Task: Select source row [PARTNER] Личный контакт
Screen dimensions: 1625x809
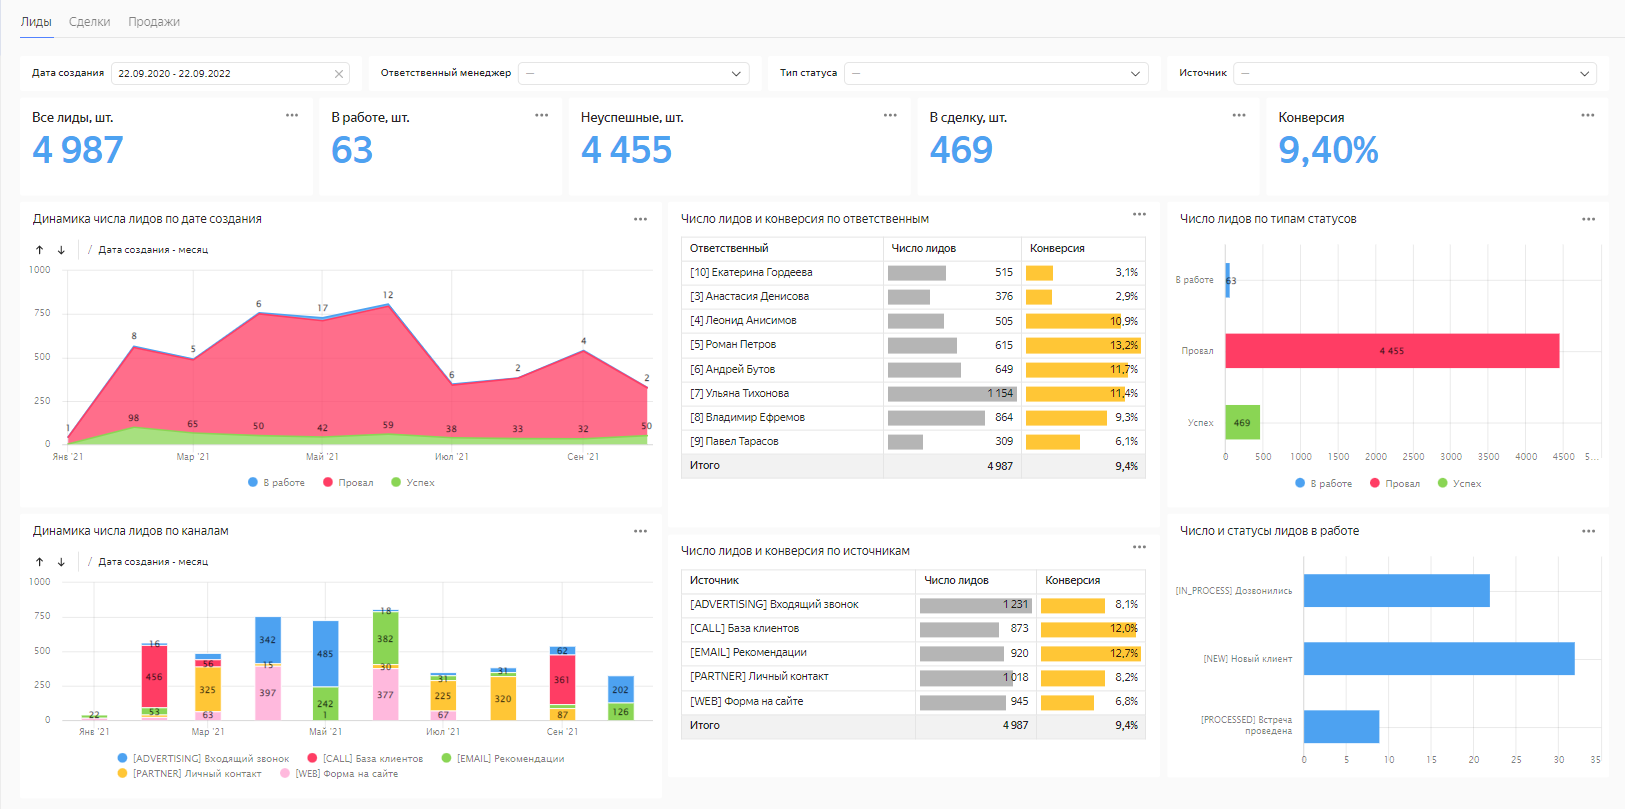Action: [913, 677]
